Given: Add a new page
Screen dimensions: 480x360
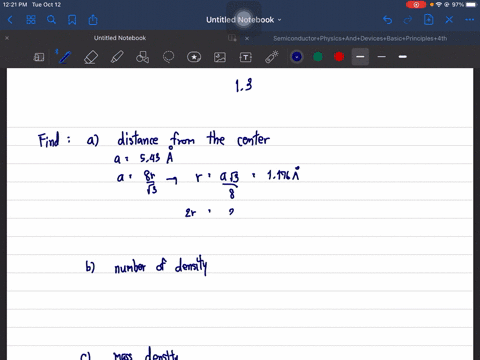Looking at the screenshot, I should pyautogui.click(x=428, y=20).
